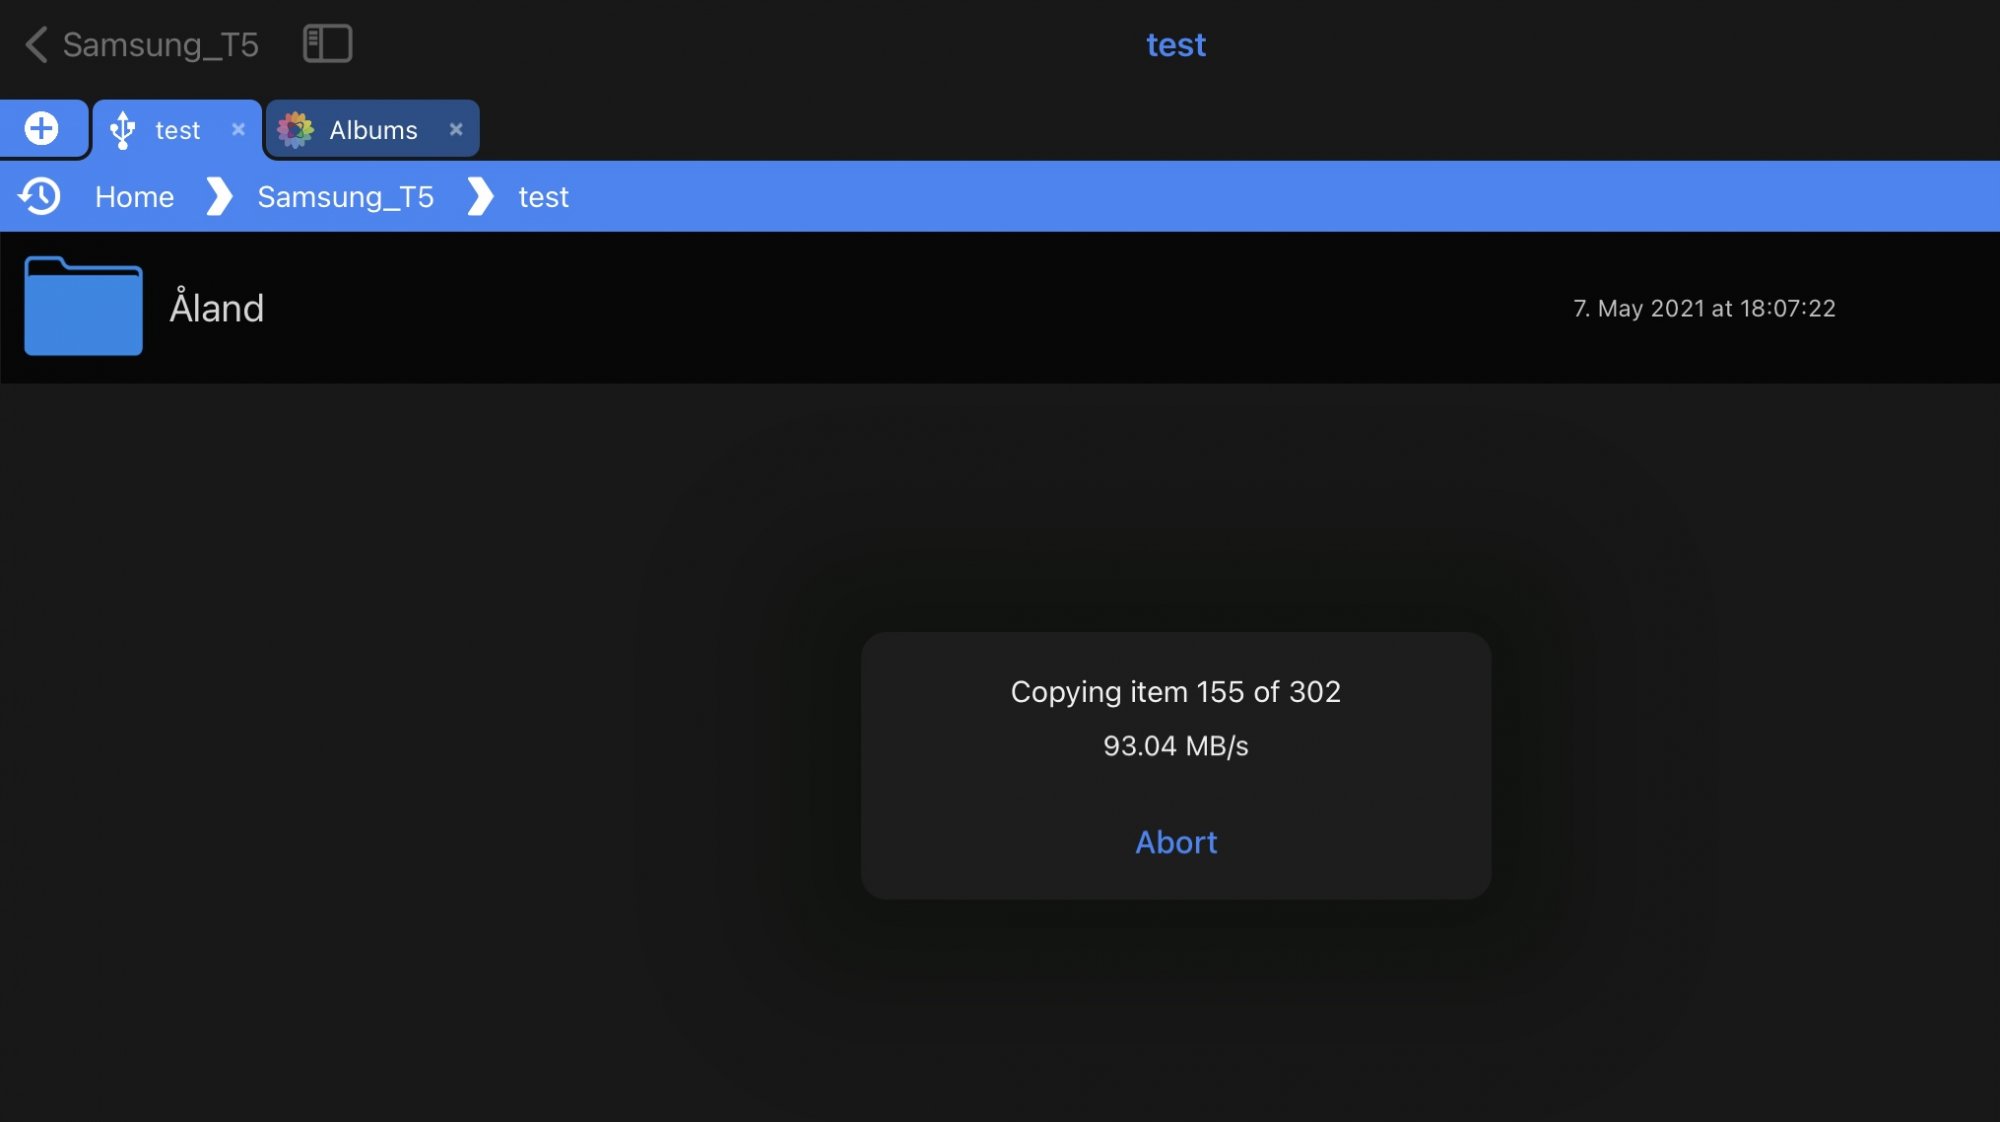Add a new tab with the plus button

(42, 129)
